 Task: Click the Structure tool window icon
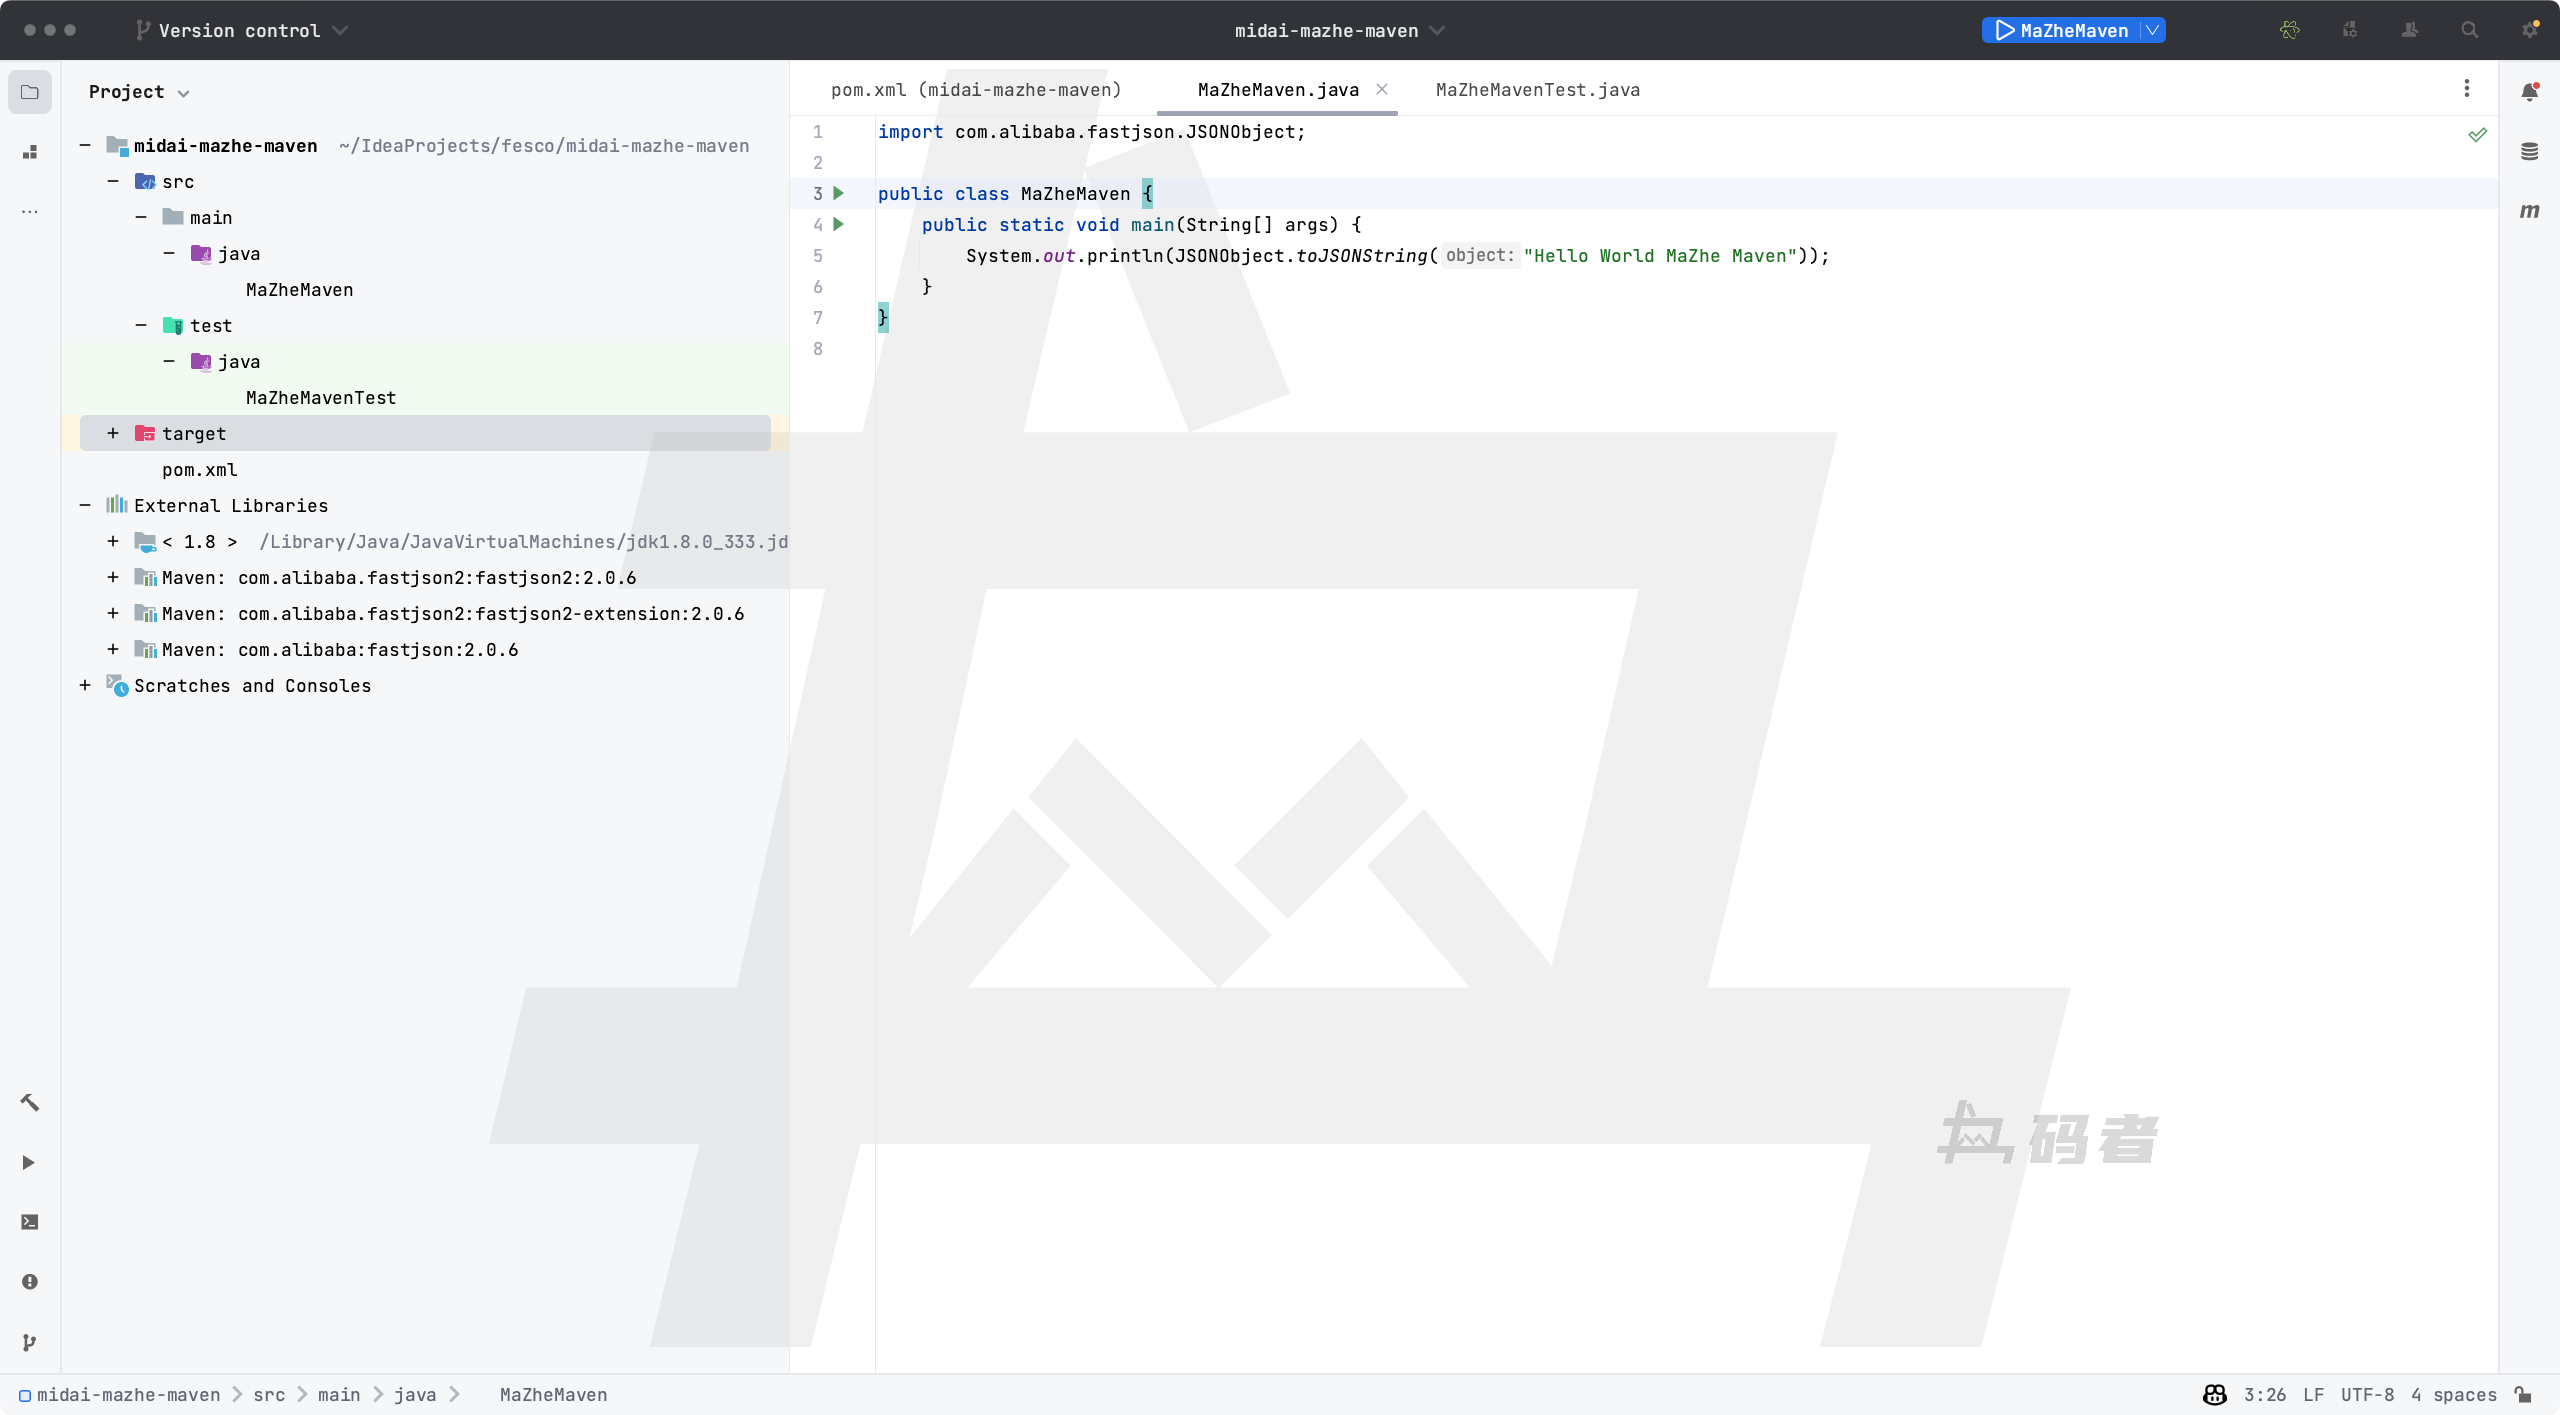coord(29,152)
